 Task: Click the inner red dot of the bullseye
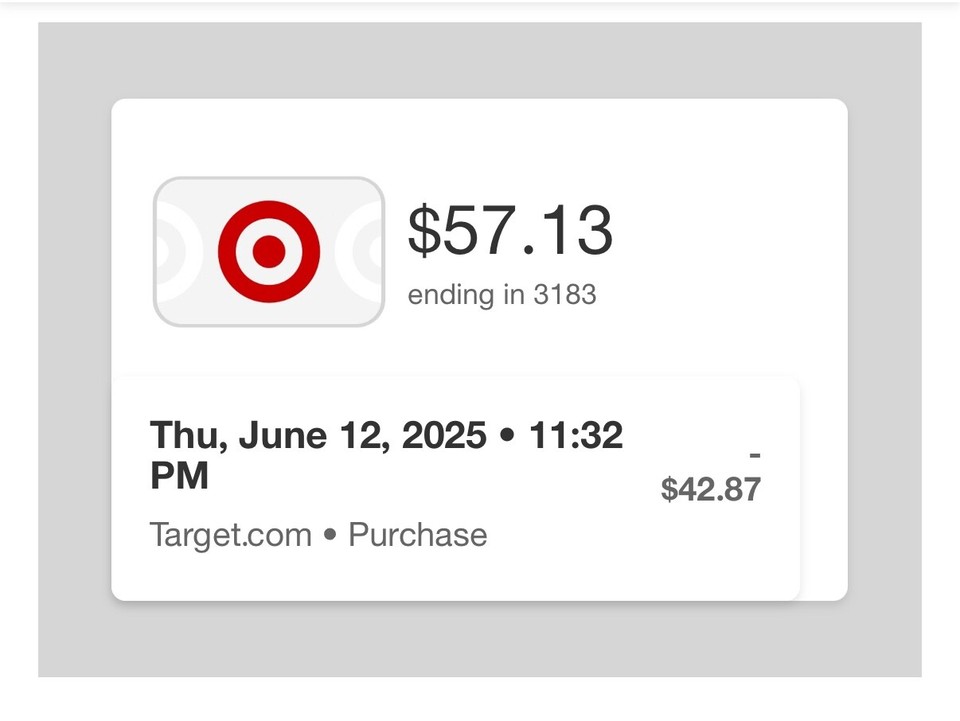tap(268, 250)
